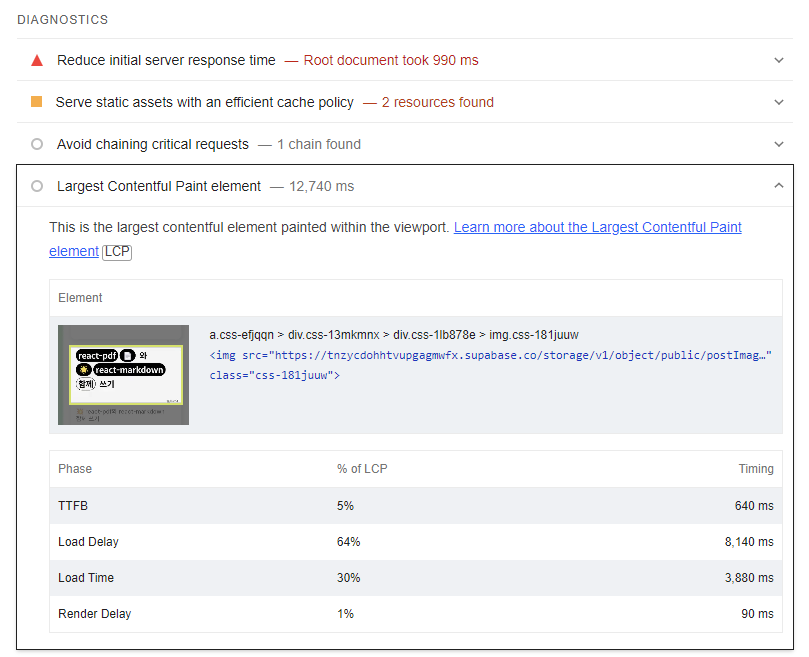Click 'Avoid chaining critical requests' title
The height and width of the screenshot is (657, 809).
click(x=153, y=144)
